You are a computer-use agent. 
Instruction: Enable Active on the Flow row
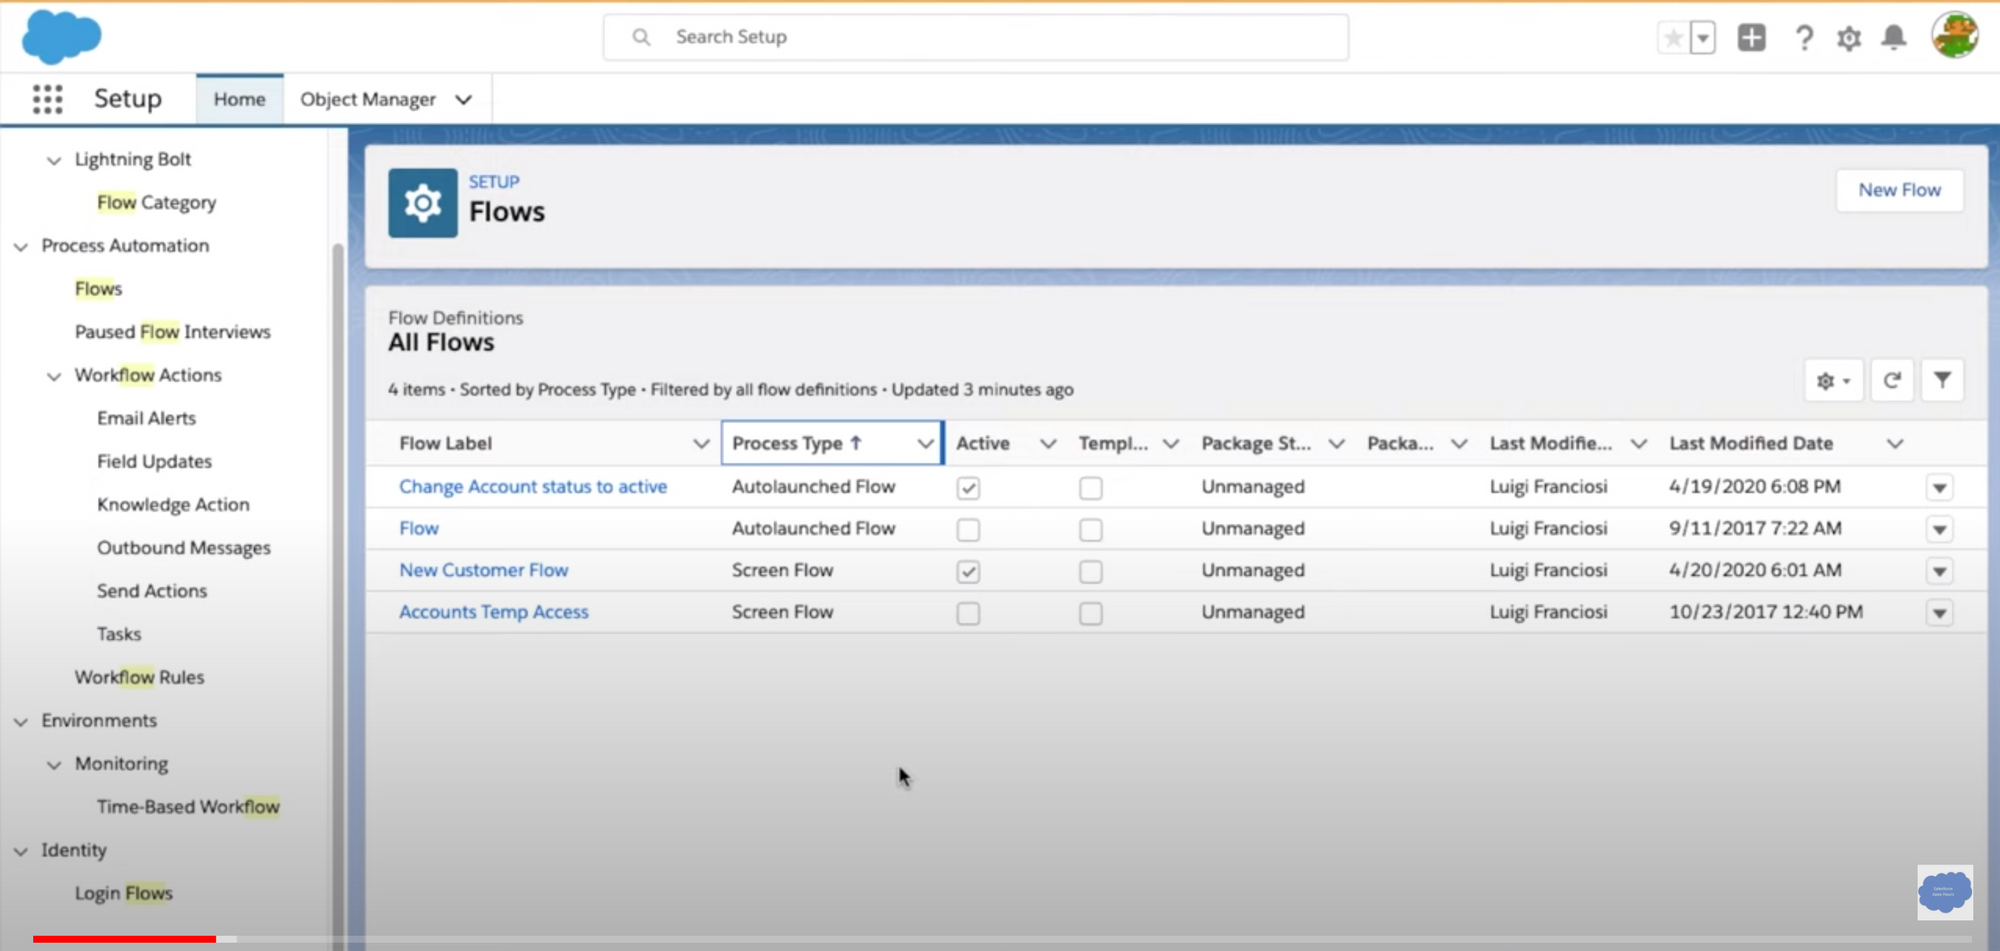click(967, 530)
